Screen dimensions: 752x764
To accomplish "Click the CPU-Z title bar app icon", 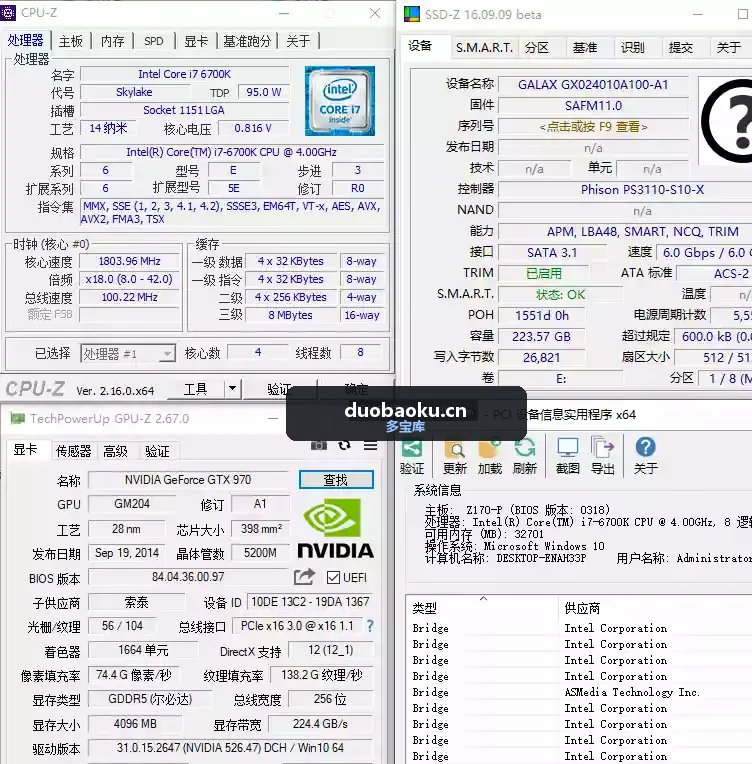I will pyautogui.click(x=8, y=13).
